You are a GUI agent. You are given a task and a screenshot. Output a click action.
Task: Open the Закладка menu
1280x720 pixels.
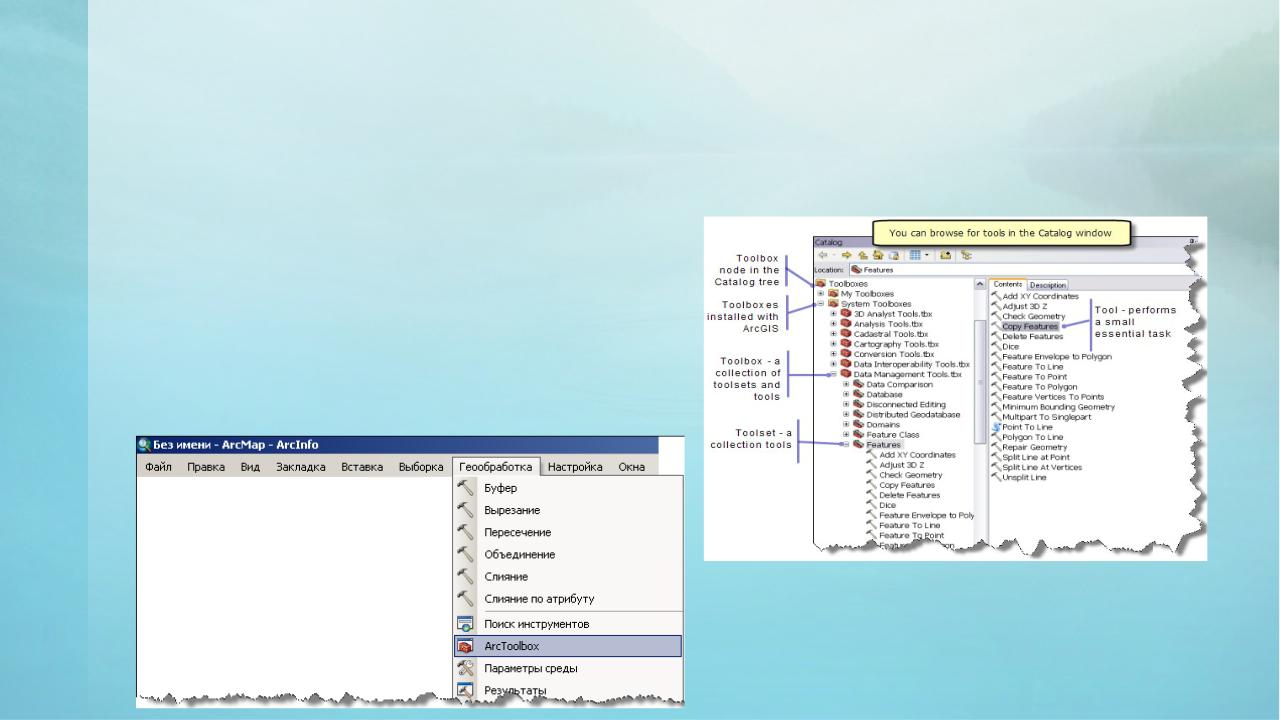tap(301, 467)
